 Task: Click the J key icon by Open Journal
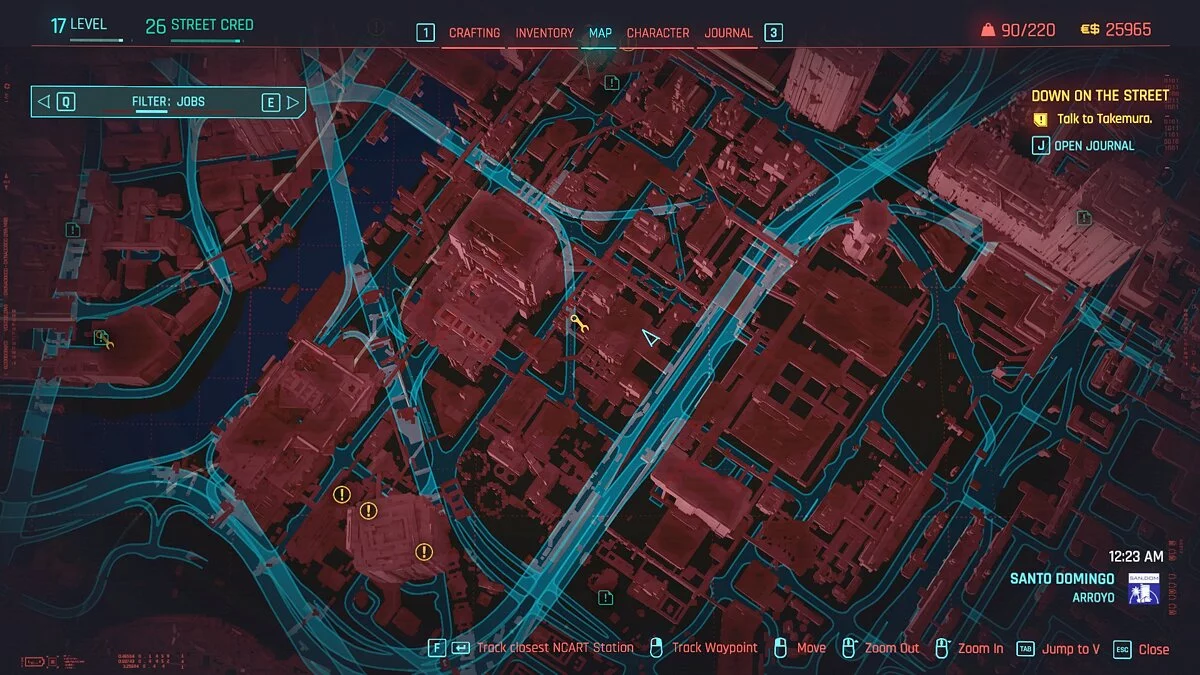point(1041,145)
